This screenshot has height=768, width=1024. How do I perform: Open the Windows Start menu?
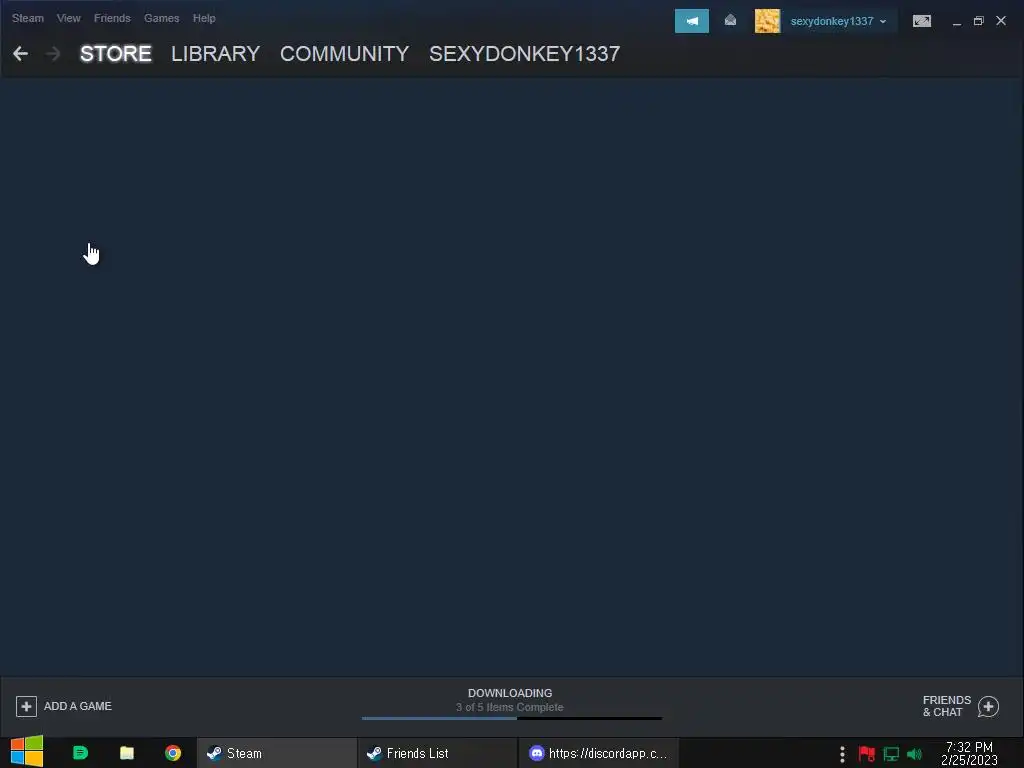(27, 752)
